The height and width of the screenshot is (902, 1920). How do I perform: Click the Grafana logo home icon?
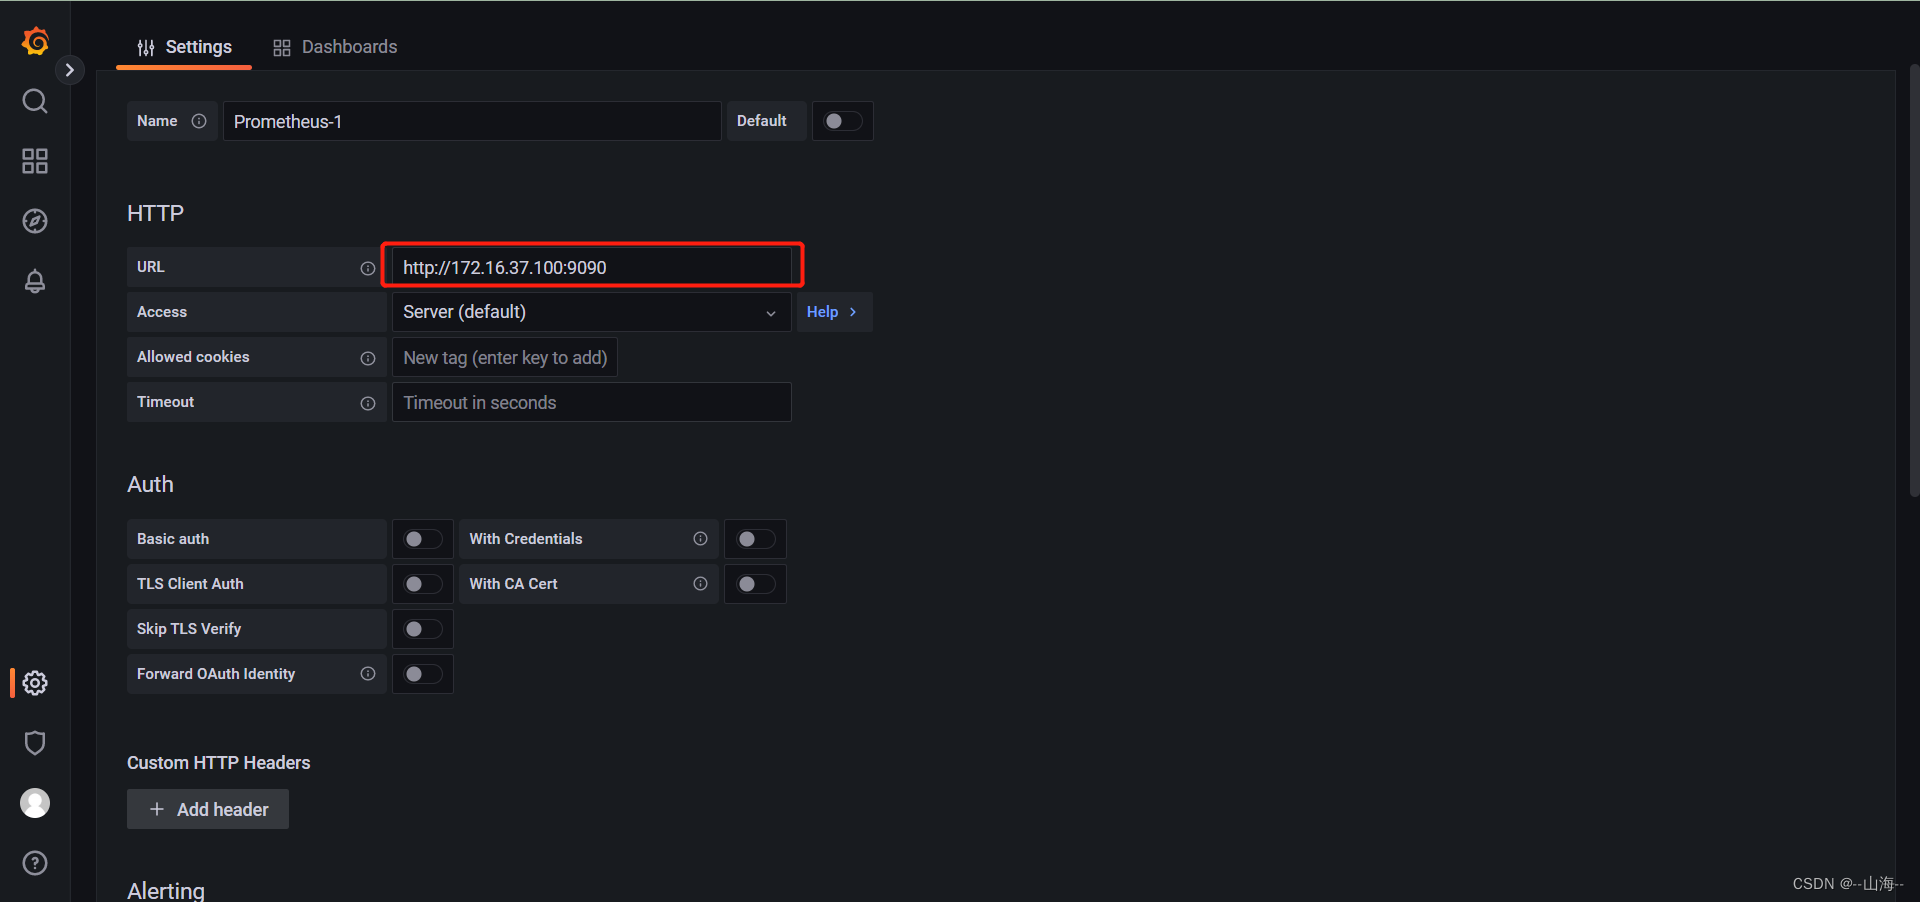point(35,41)
